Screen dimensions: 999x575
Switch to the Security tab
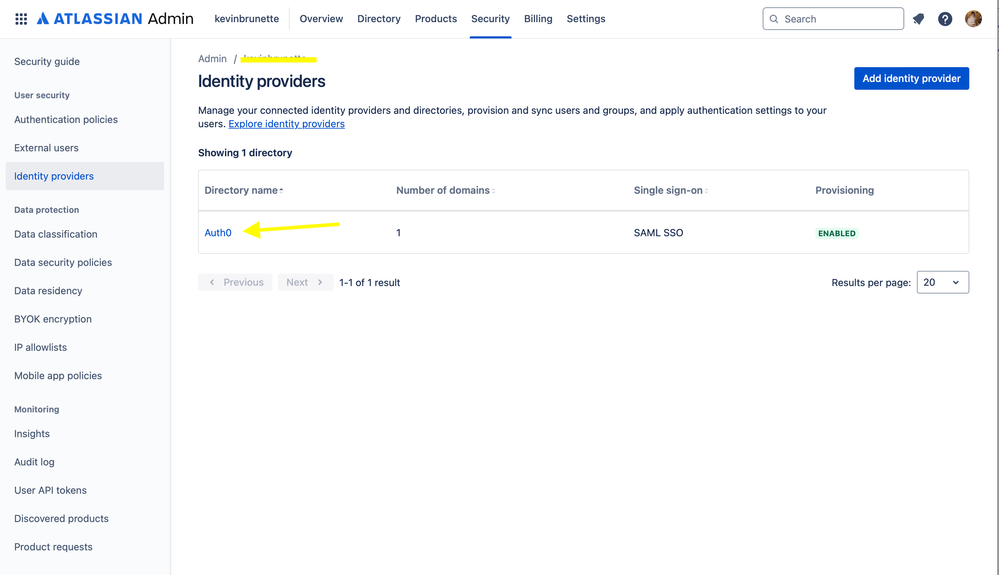click(490, 19)
